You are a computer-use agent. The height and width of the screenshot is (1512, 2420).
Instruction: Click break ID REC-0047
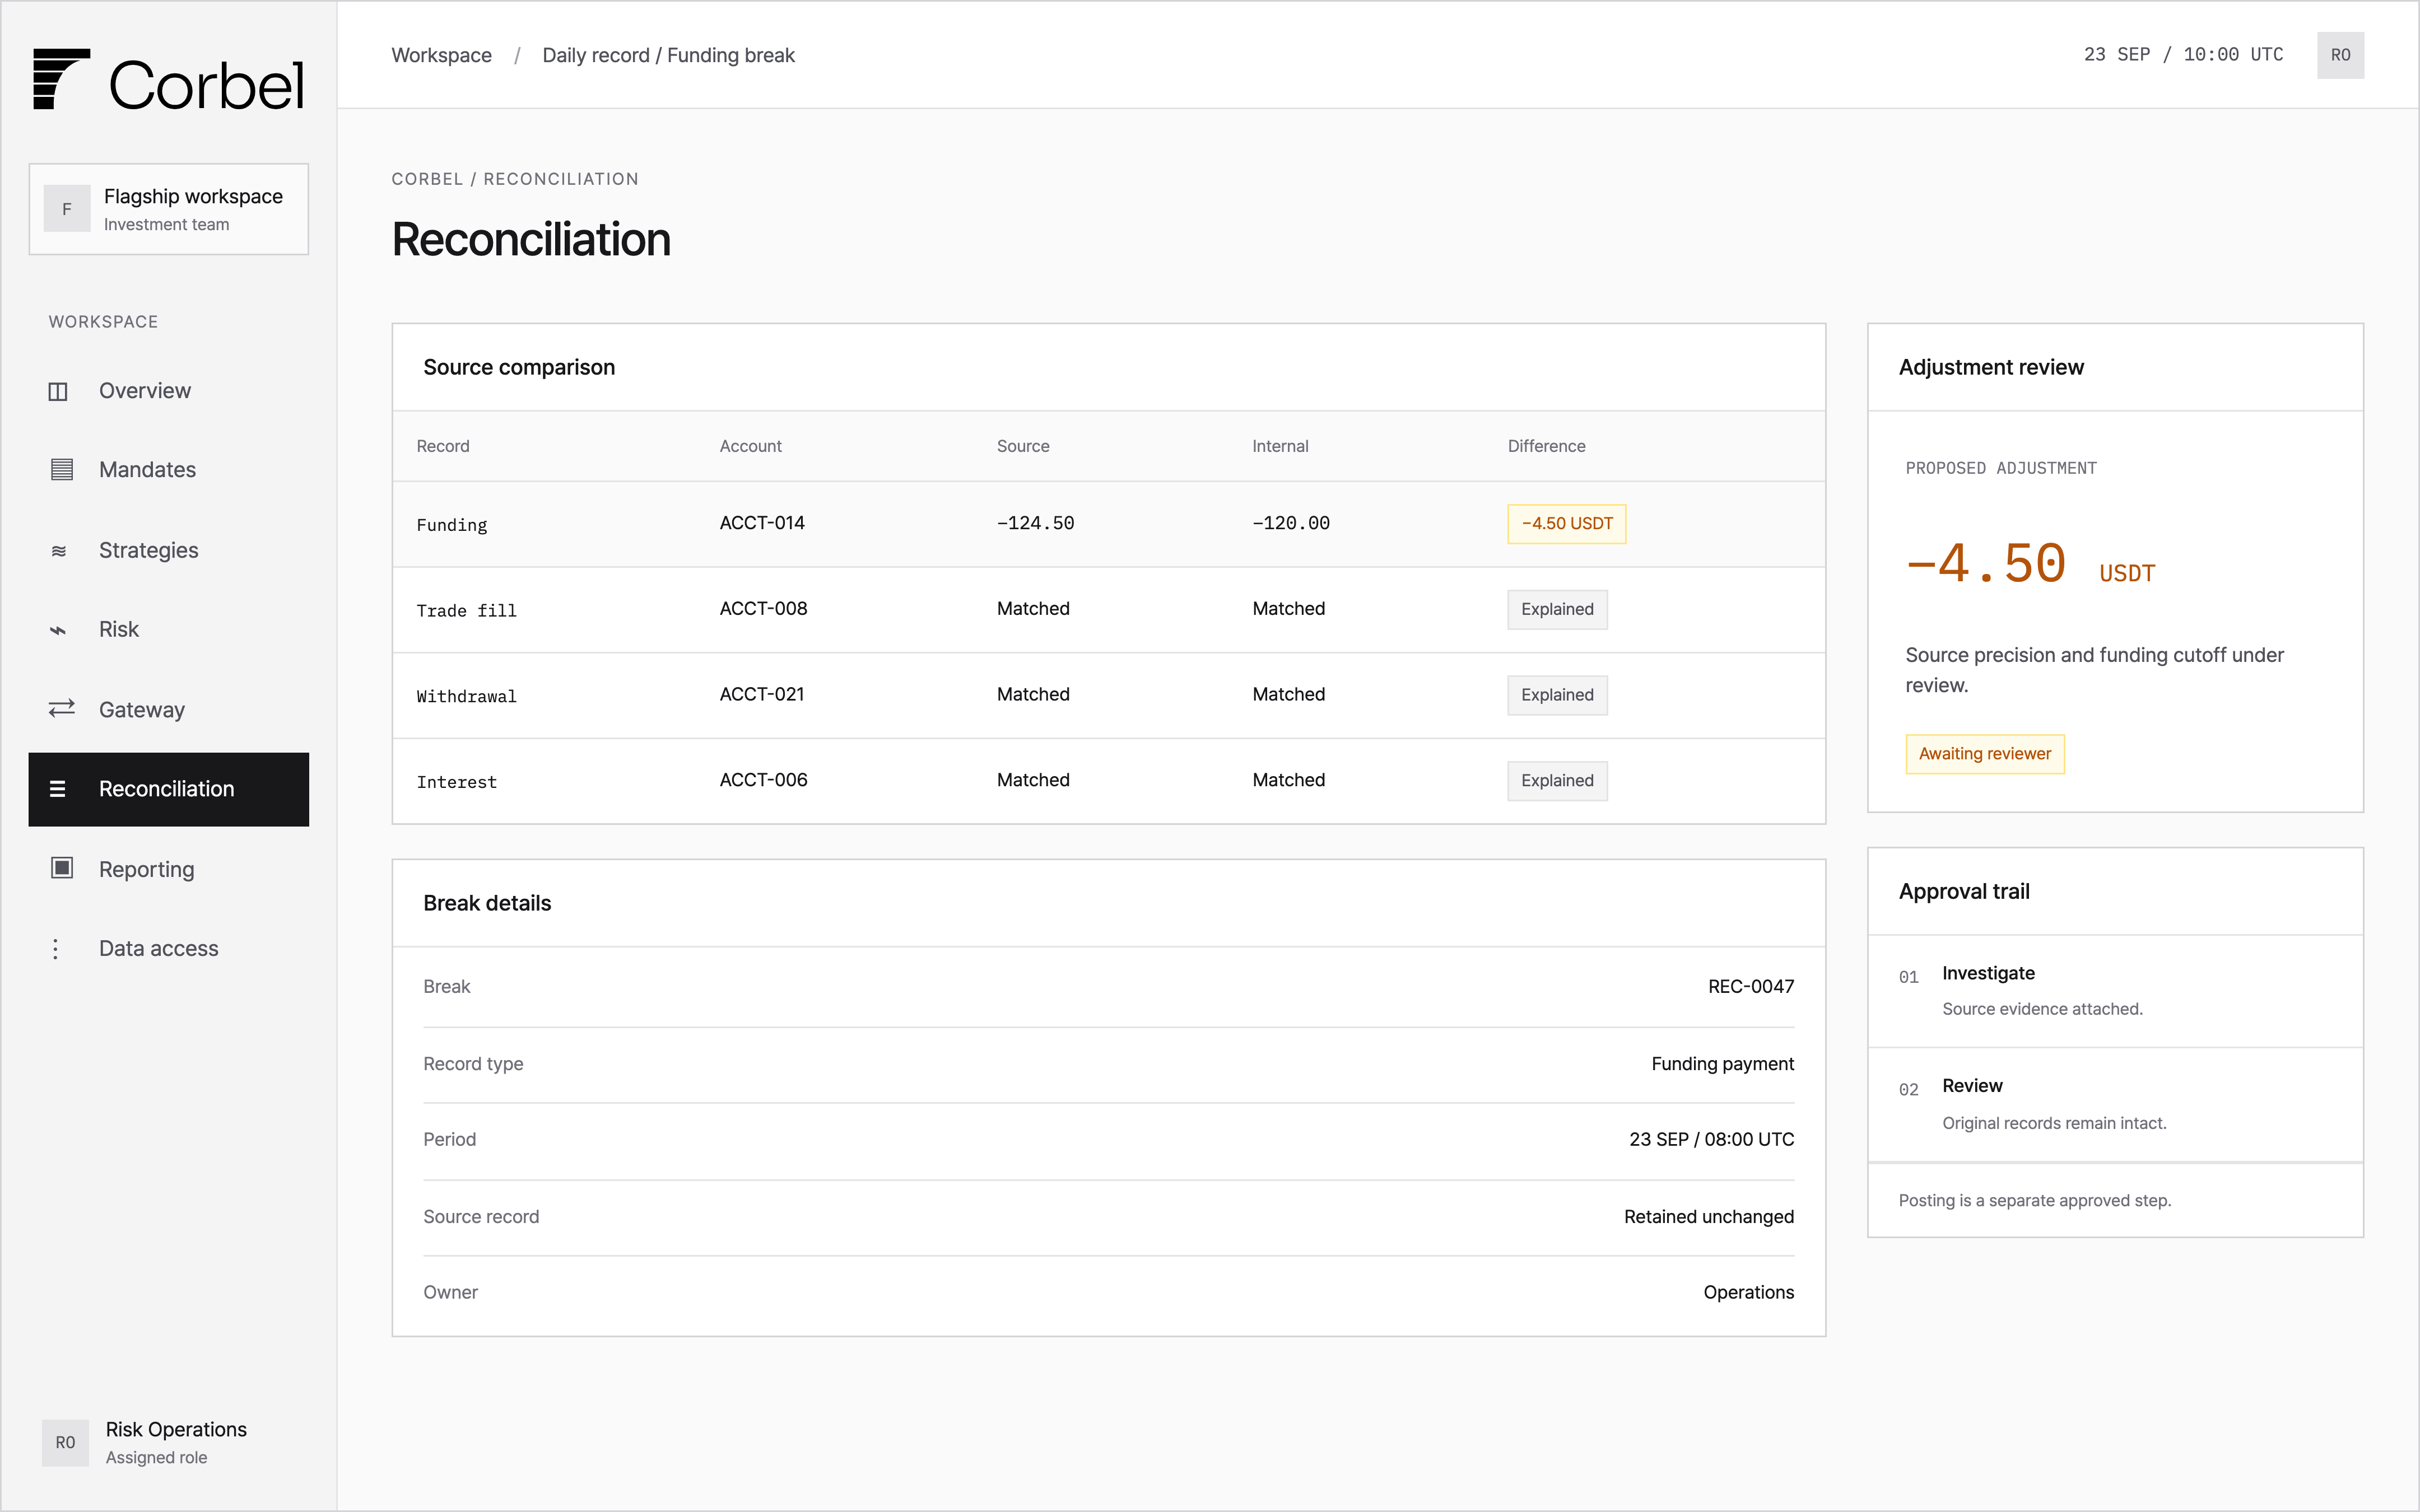click(x=1750, y=987)
